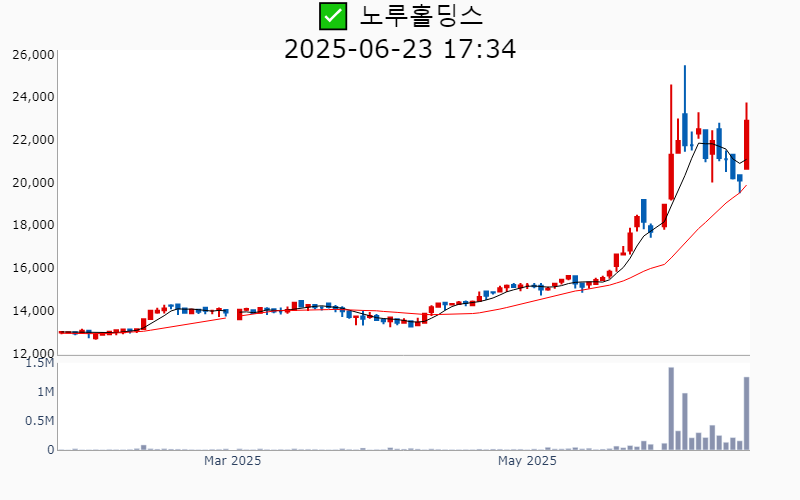
Task: Click the 노루홀딩스 stock name title
Action: (x=421, y=16)
